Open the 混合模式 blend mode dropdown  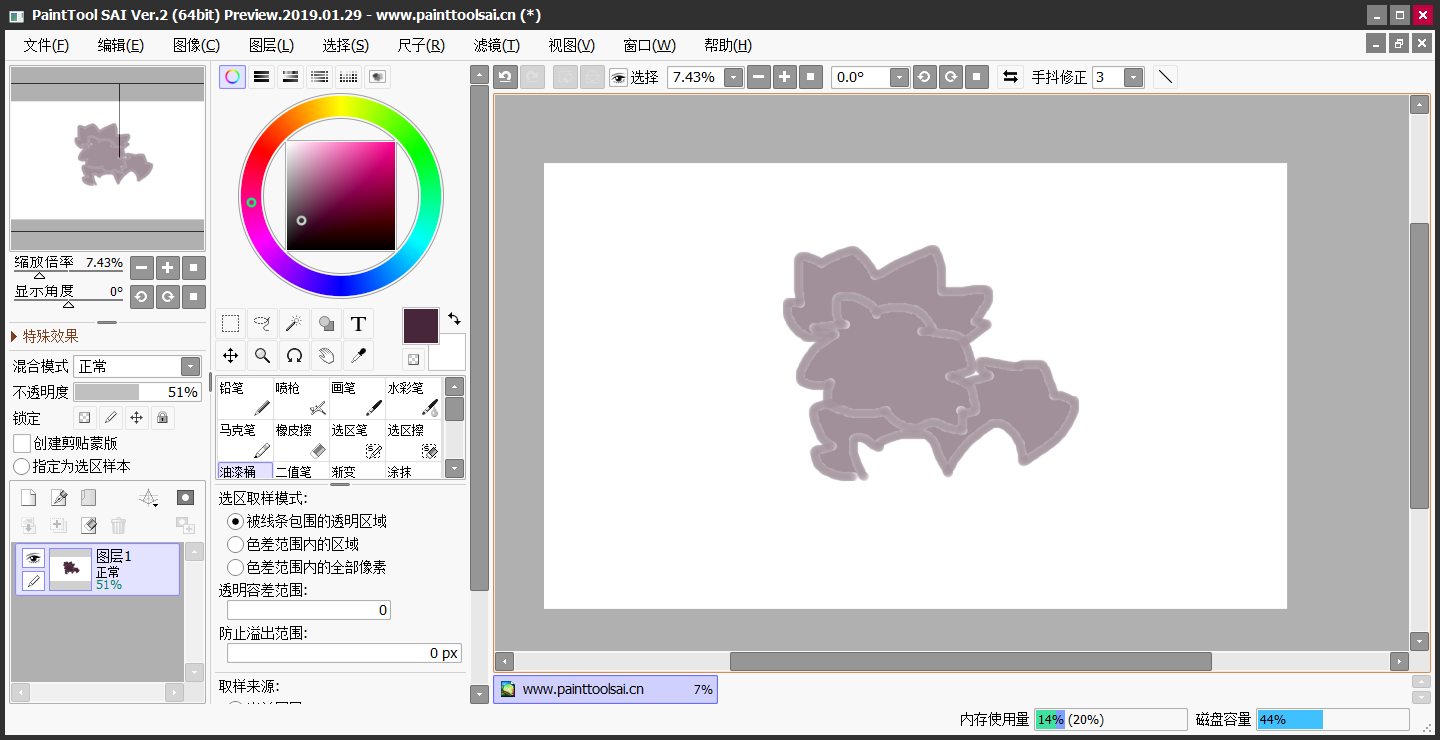[x=190, y=366]
